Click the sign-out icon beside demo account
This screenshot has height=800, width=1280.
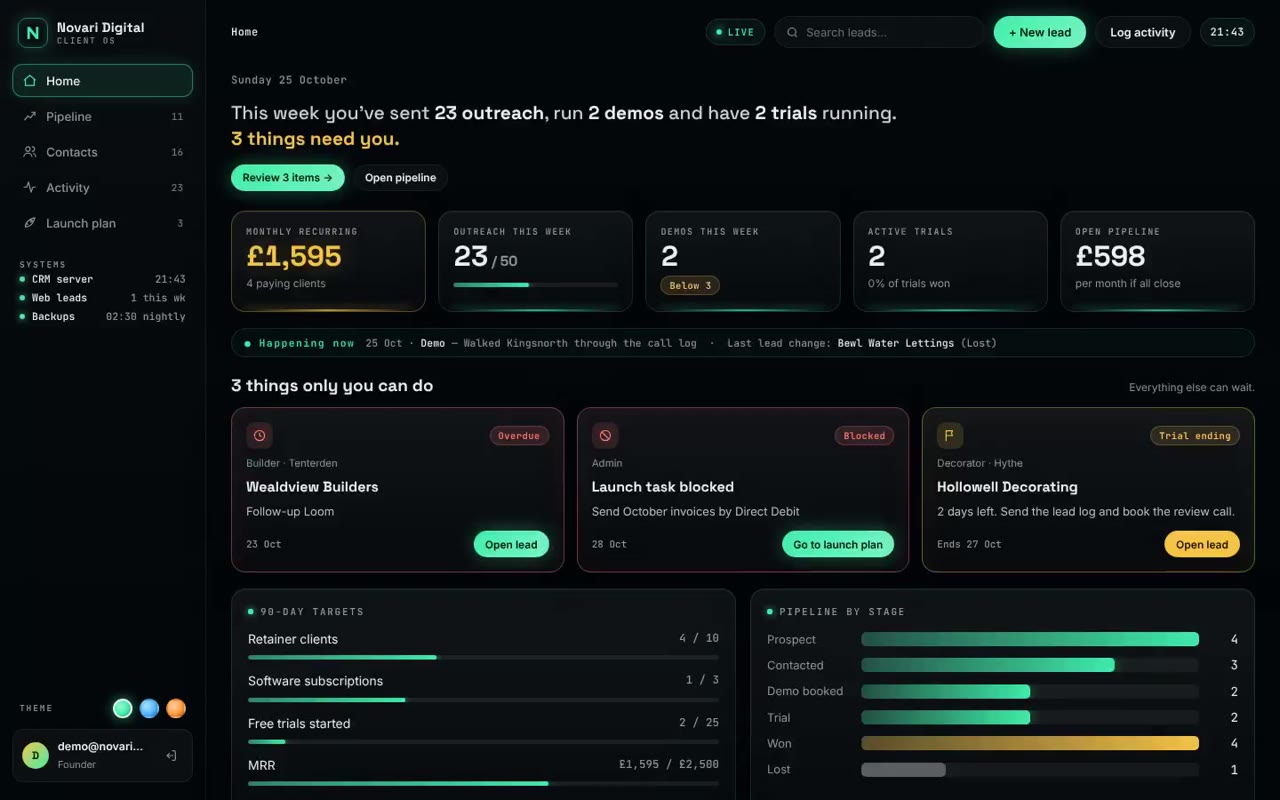[171, 755]
